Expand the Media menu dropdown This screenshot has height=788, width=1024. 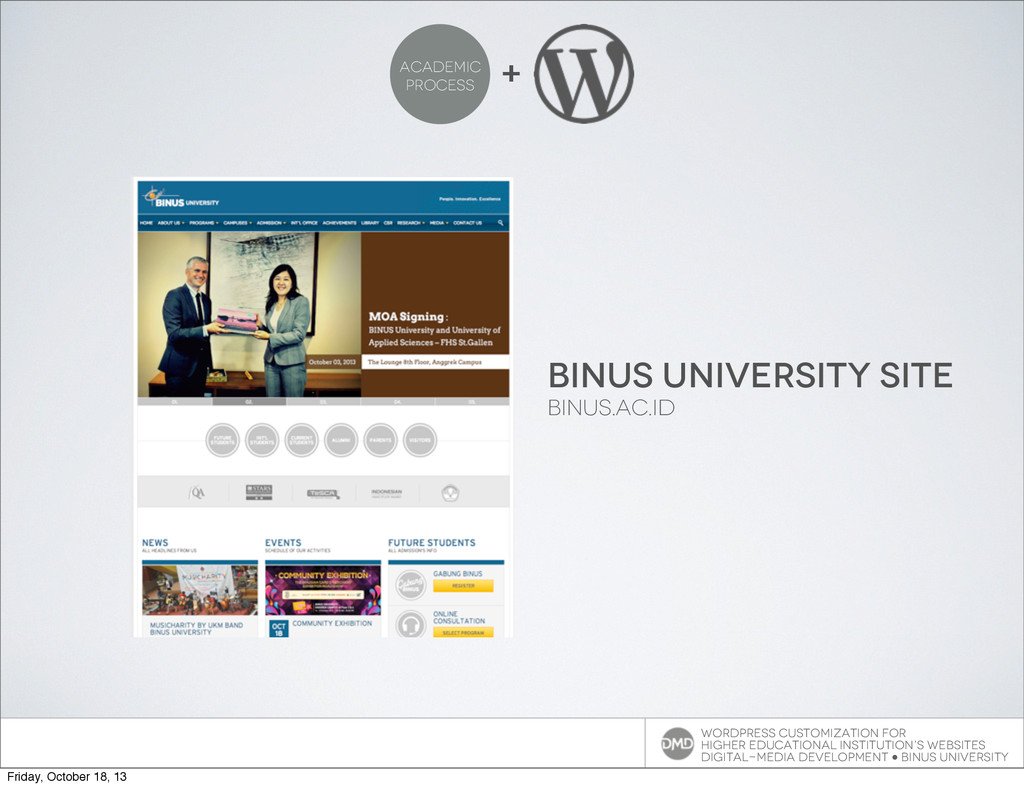tap(439, 223)
